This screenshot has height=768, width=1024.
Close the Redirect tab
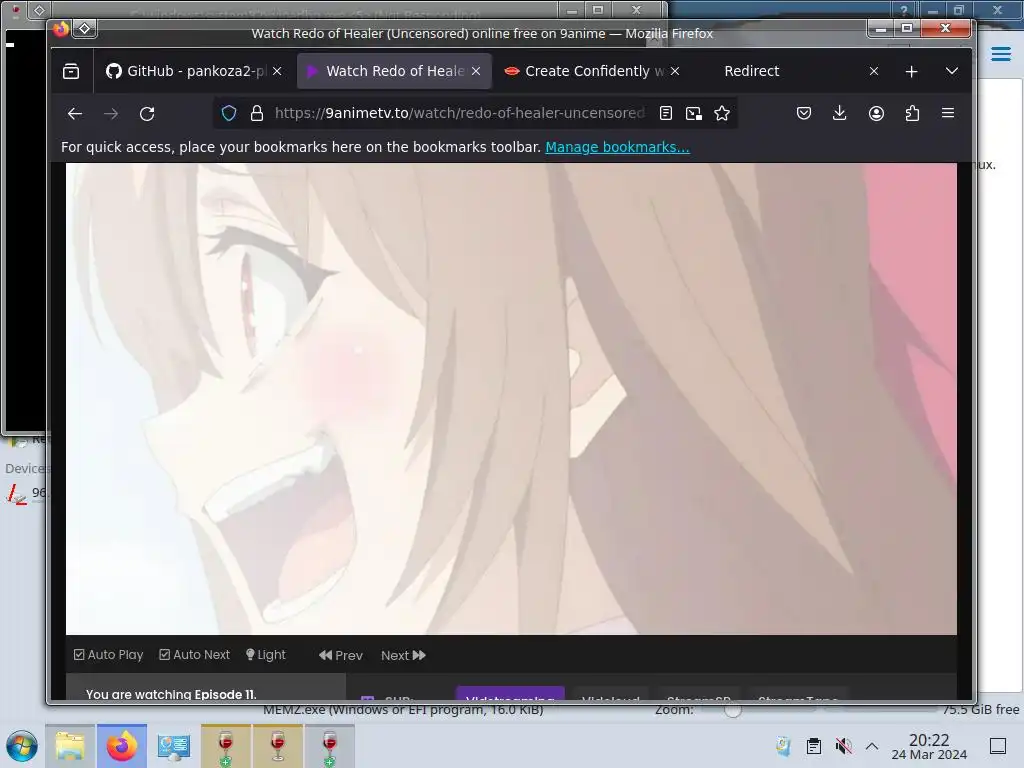pyautogui.click(x=874, y=71)
